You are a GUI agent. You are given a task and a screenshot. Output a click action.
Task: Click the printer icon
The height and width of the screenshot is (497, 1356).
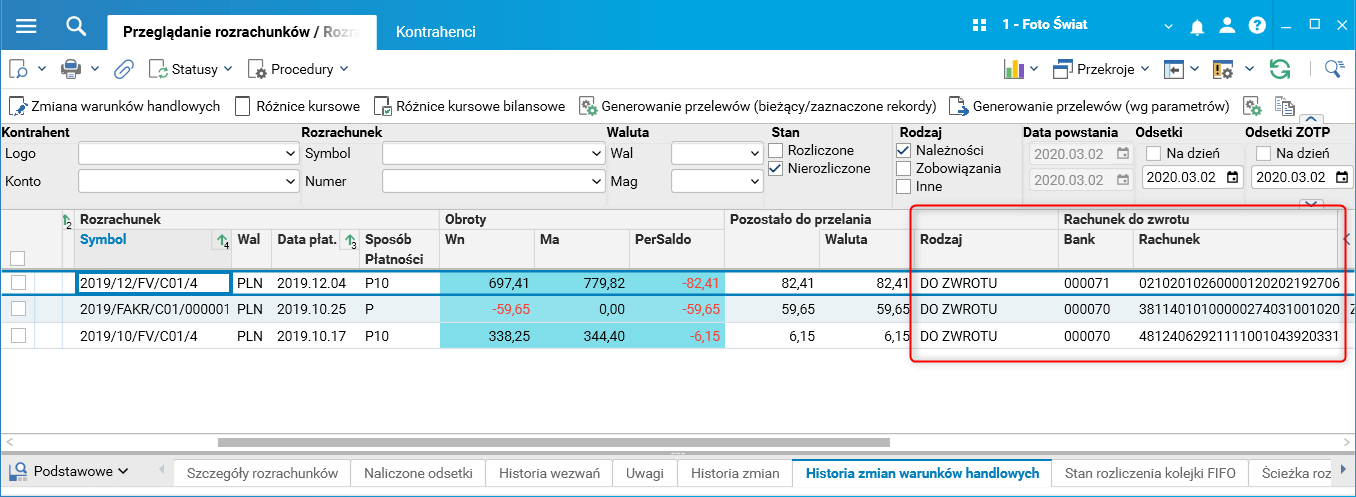click(x=71, y=69)
